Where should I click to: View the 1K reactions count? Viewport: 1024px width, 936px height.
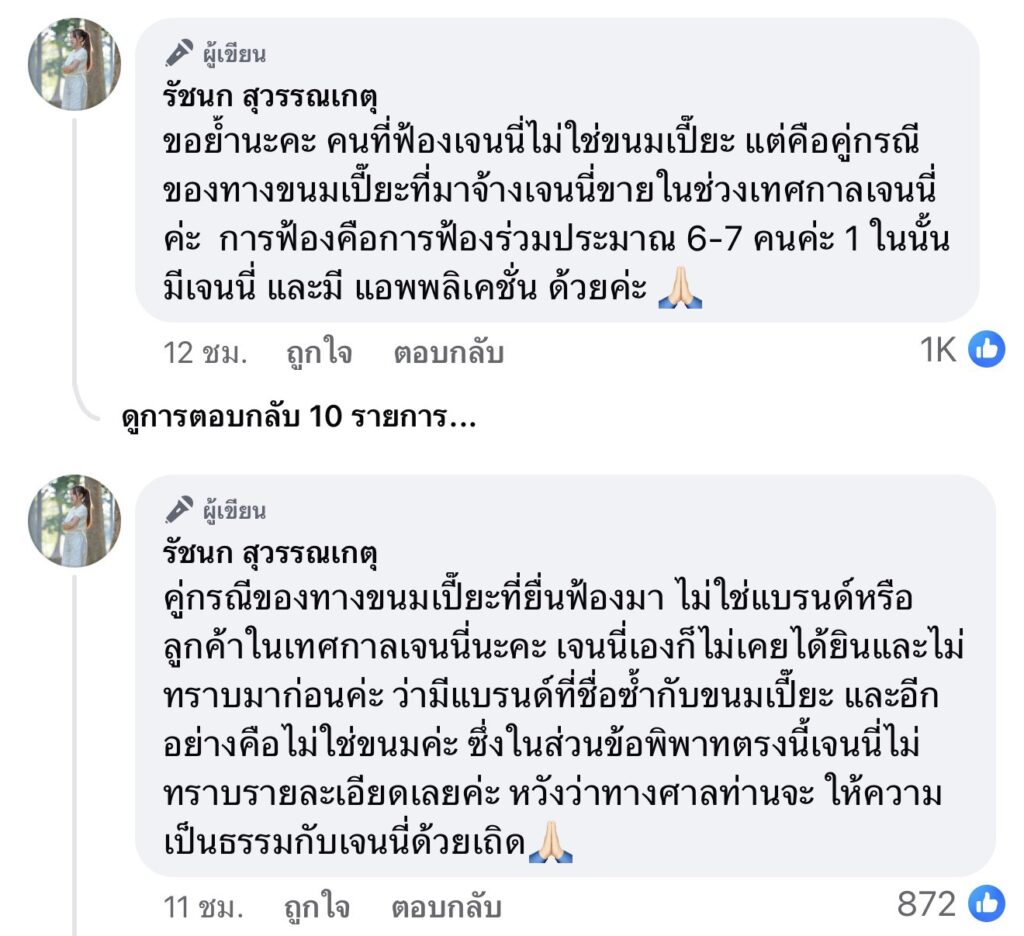pos(938,350)
